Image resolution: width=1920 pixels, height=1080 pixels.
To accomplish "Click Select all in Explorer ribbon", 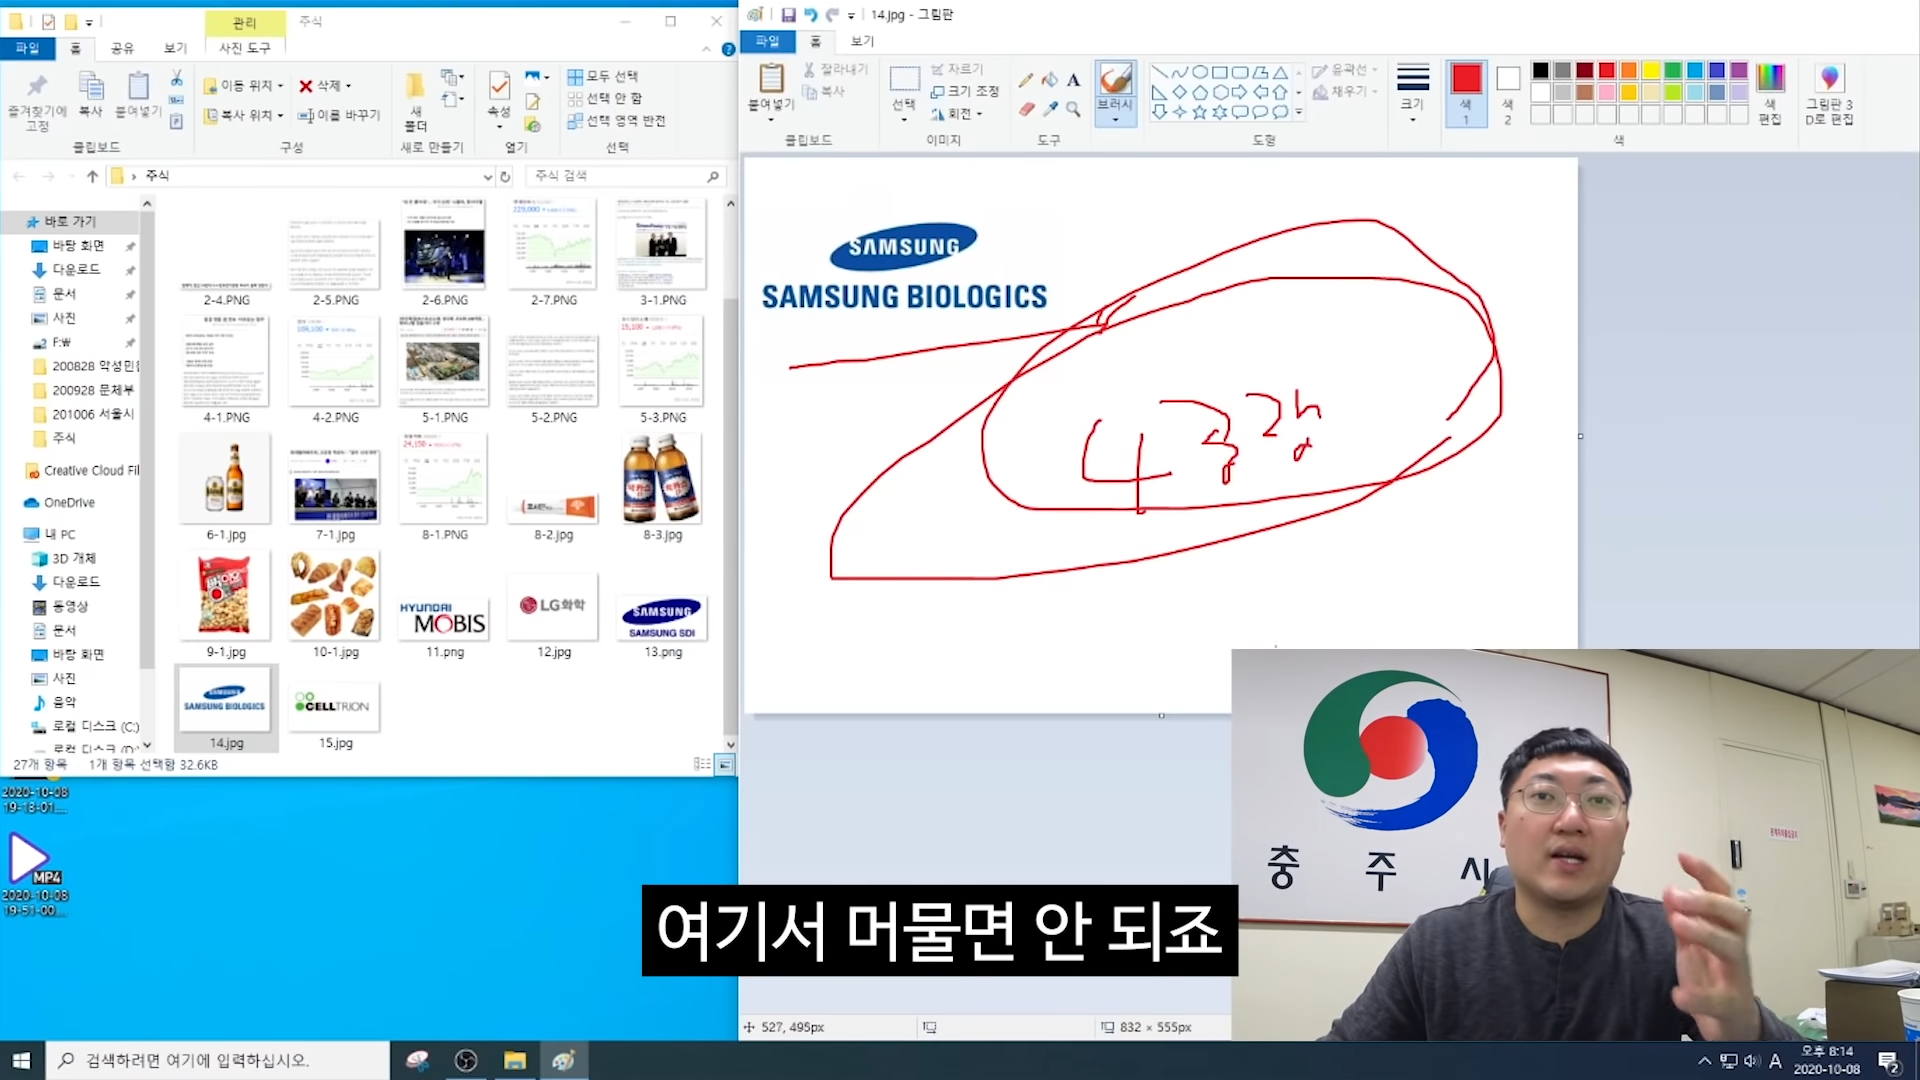I will [603, 76].
